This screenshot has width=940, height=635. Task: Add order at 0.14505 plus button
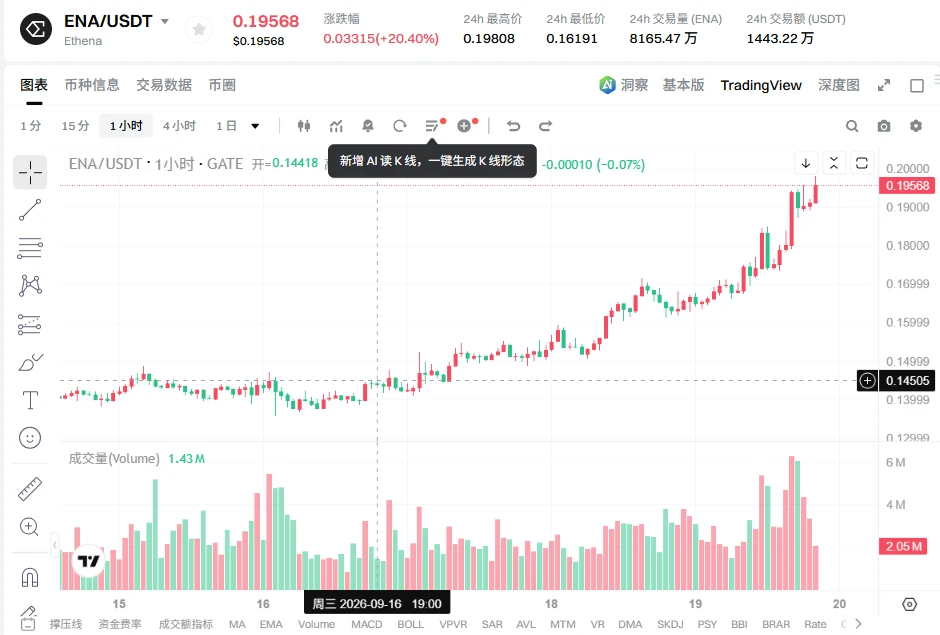(867, 380)
